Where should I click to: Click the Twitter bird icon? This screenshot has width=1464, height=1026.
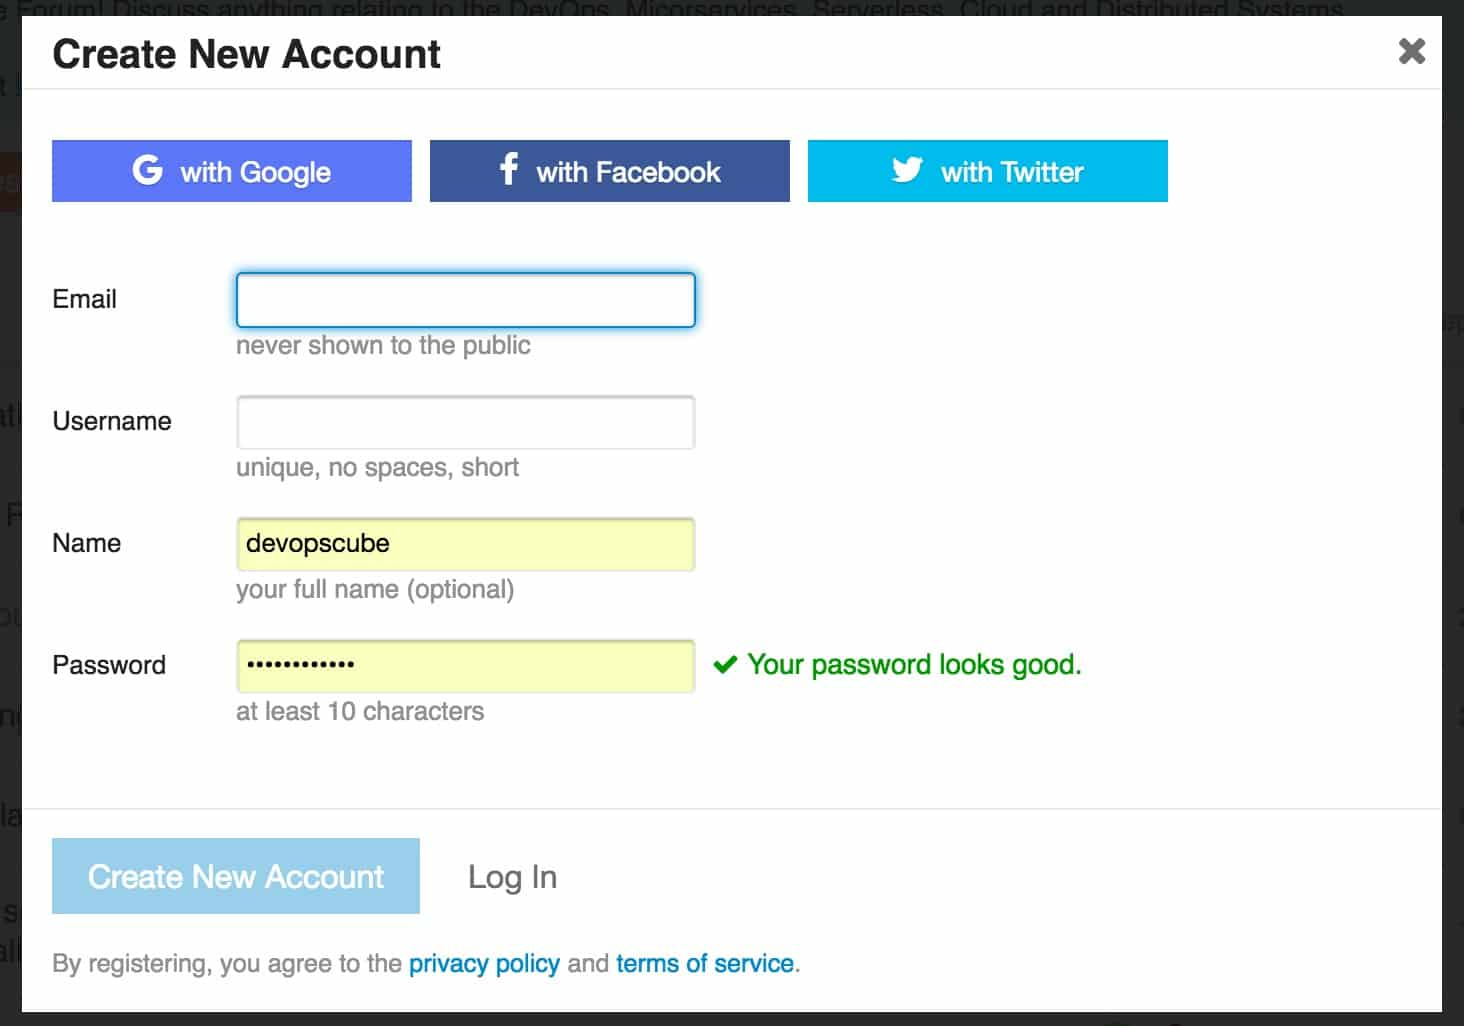907,171
